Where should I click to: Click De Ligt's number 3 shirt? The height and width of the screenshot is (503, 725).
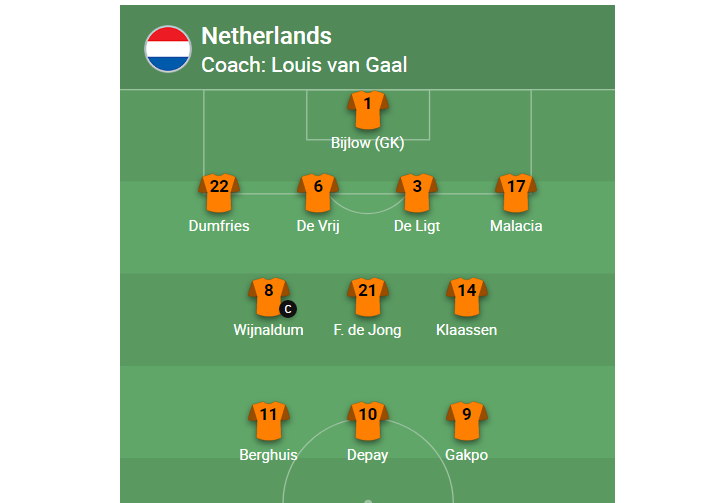(x=417, y=193)
